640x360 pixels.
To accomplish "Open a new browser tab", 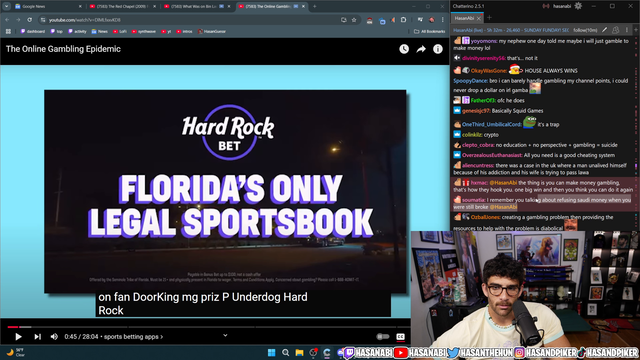I will 314,7.
